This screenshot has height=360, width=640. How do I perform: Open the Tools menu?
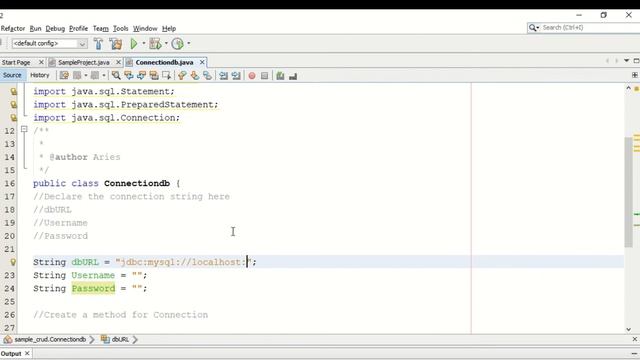(x=120, y=29)
